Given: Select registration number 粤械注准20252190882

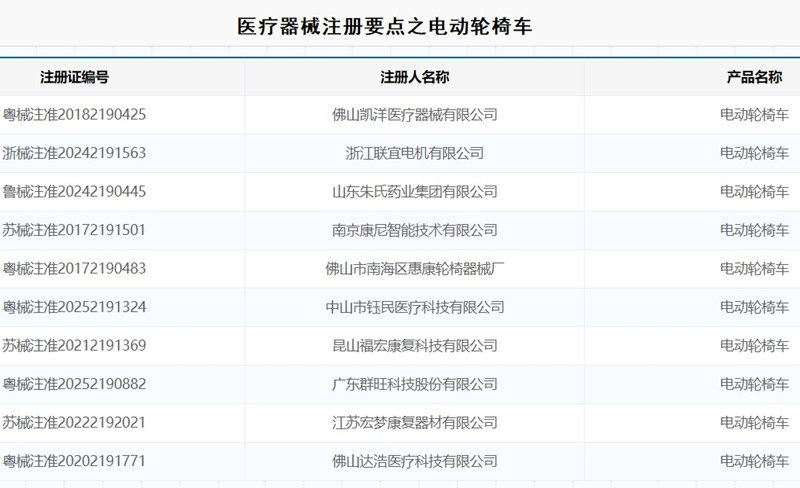Looking at the screenshot, I should pyautogui.click(x=74, y=383).
